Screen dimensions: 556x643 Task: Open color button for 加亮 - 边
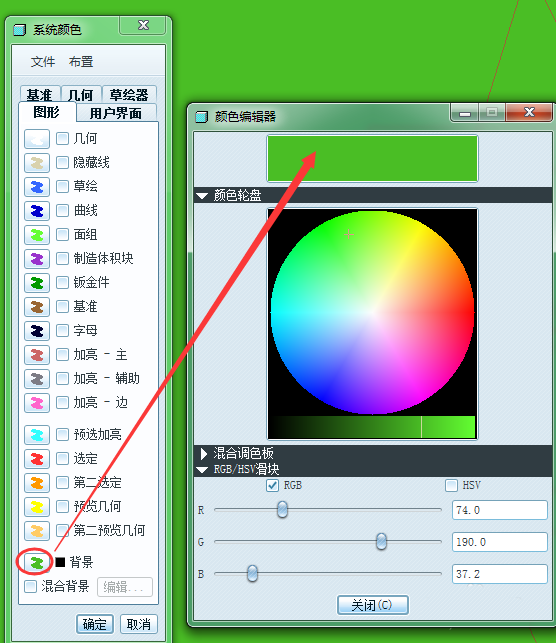(x=37, y=403)
